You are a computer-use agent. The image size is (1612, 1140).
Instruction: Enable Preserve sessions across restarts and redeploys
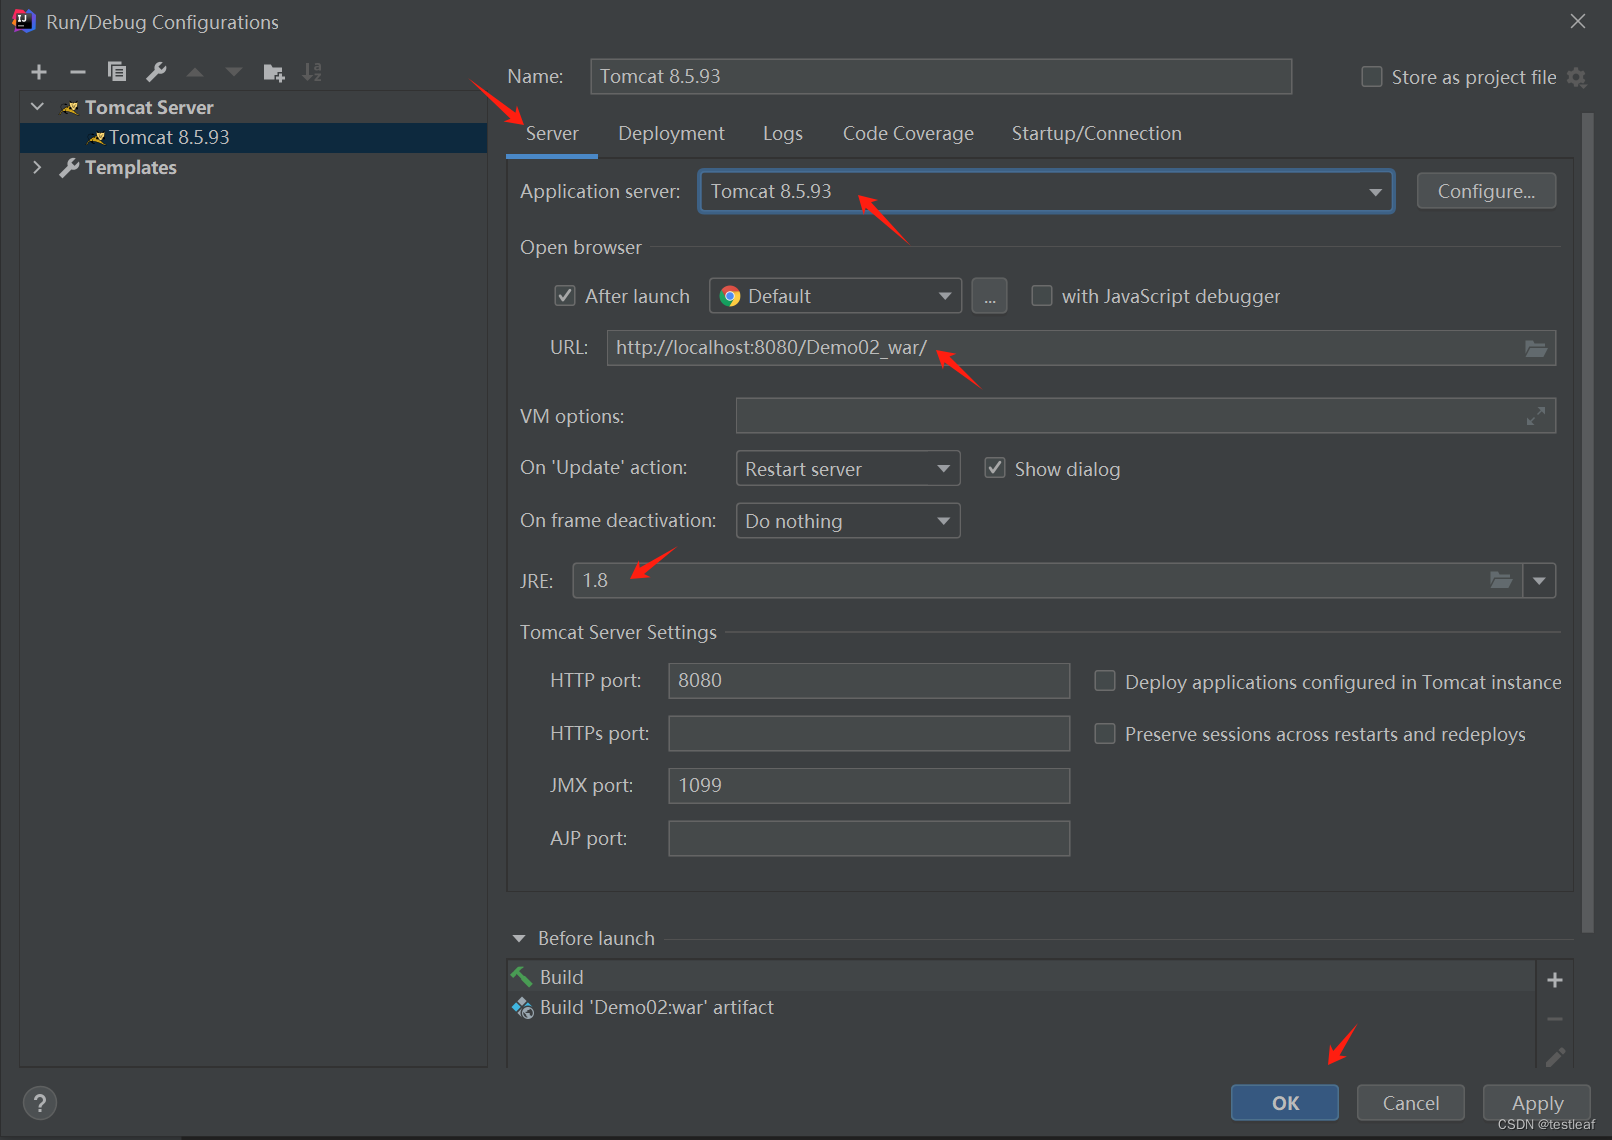(x=1105, y=734)
